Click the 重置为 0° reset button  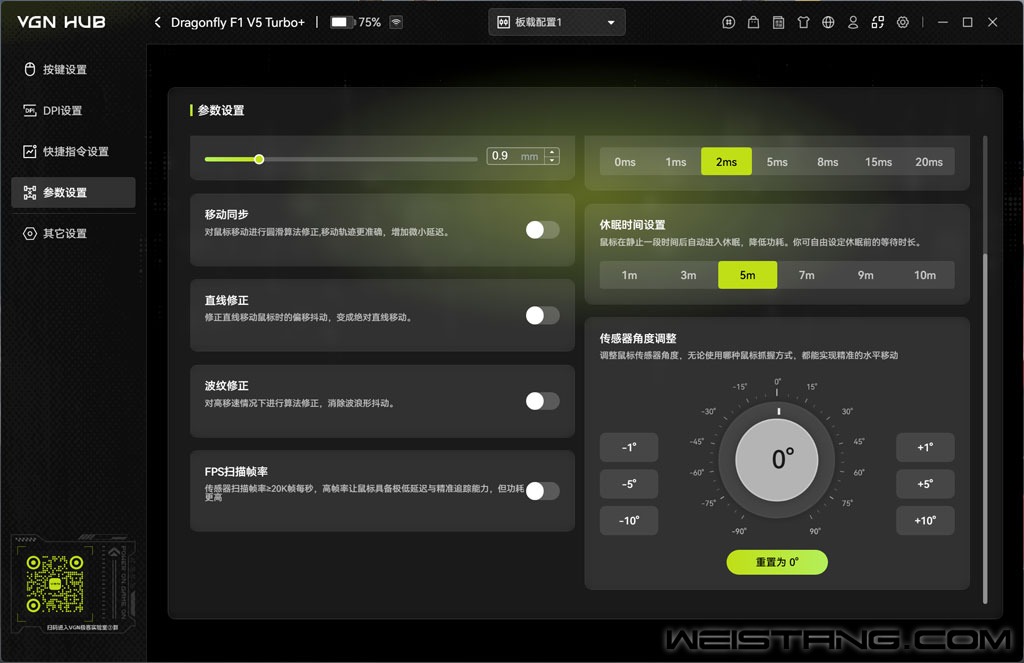tap(777, 562)
